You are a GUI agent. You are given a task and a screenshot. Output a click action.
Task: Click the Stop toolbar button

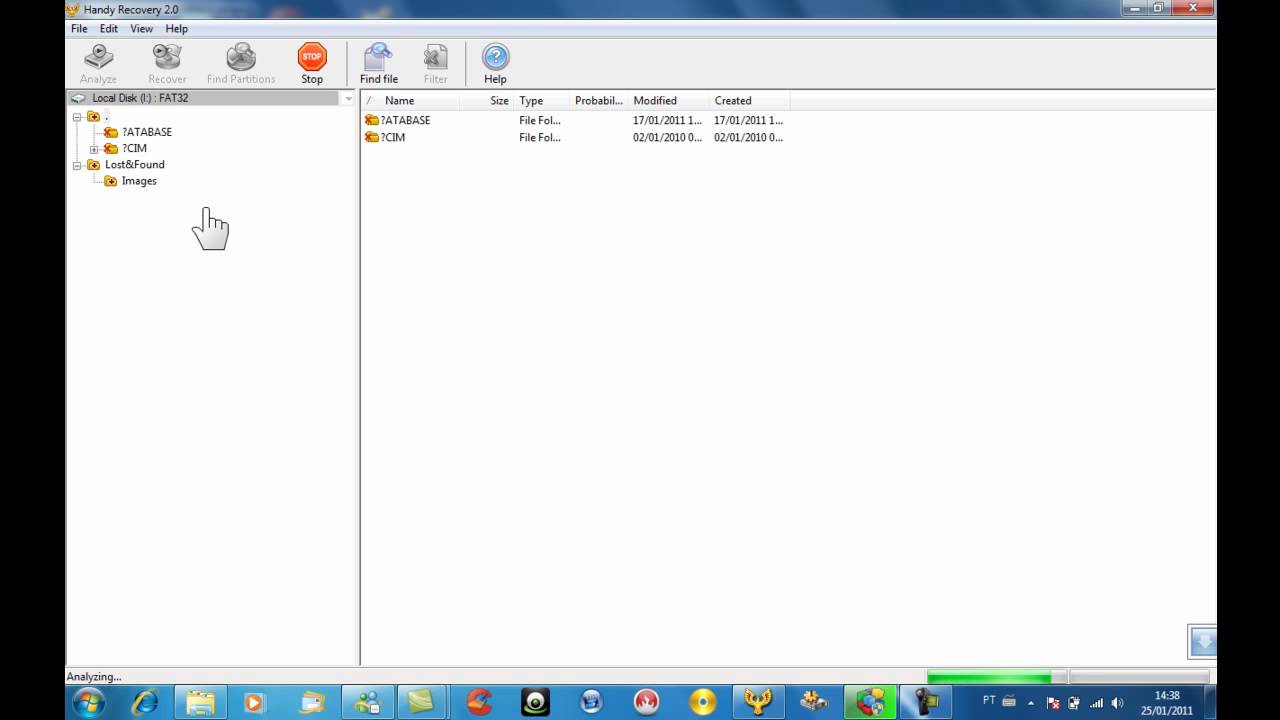[x=312, y=64]
